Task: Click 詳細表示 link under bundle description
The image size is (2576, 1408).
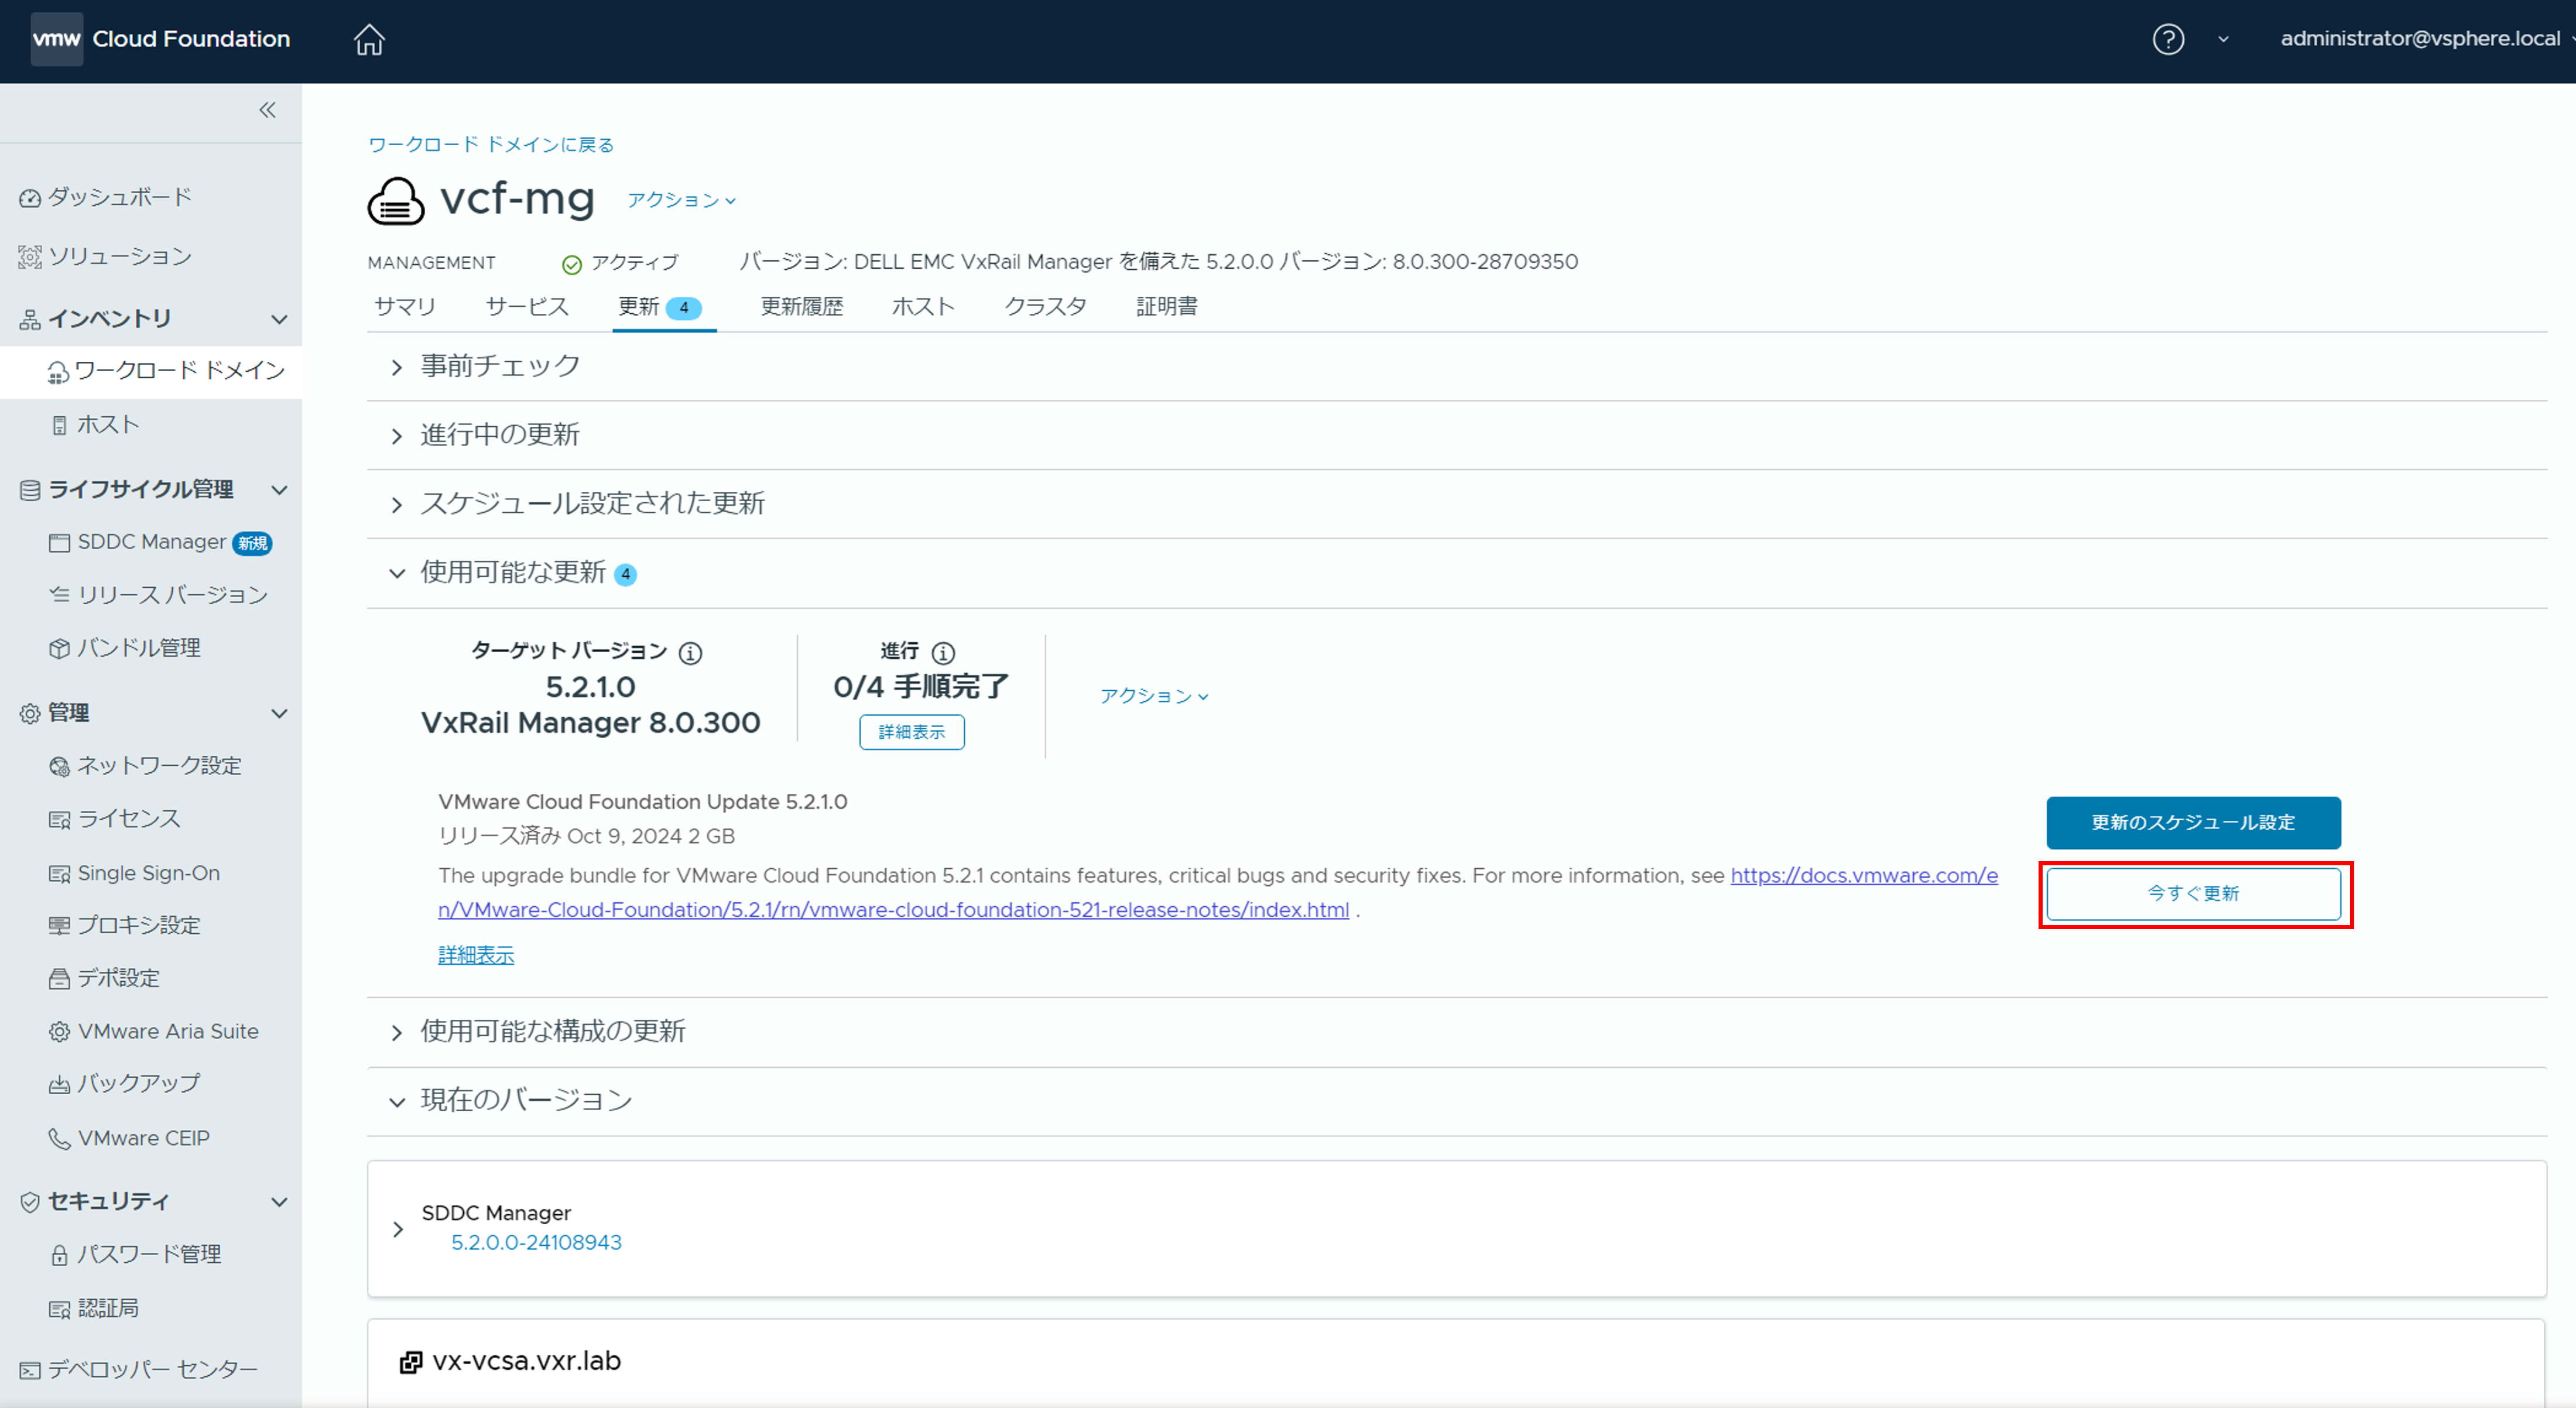Action: pyautogui.click(x=476, y=955)
